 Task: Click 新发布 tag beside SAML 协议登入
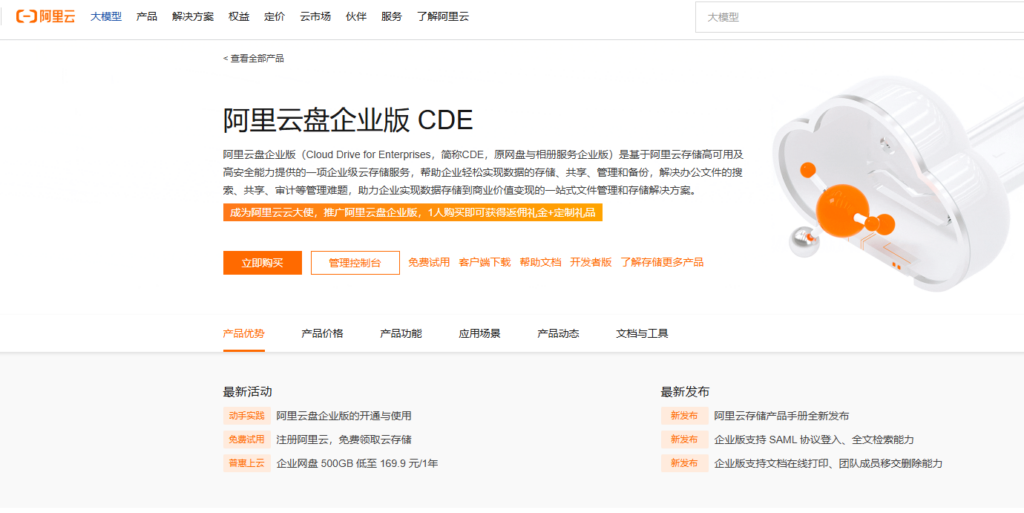(x=684, y=439)
